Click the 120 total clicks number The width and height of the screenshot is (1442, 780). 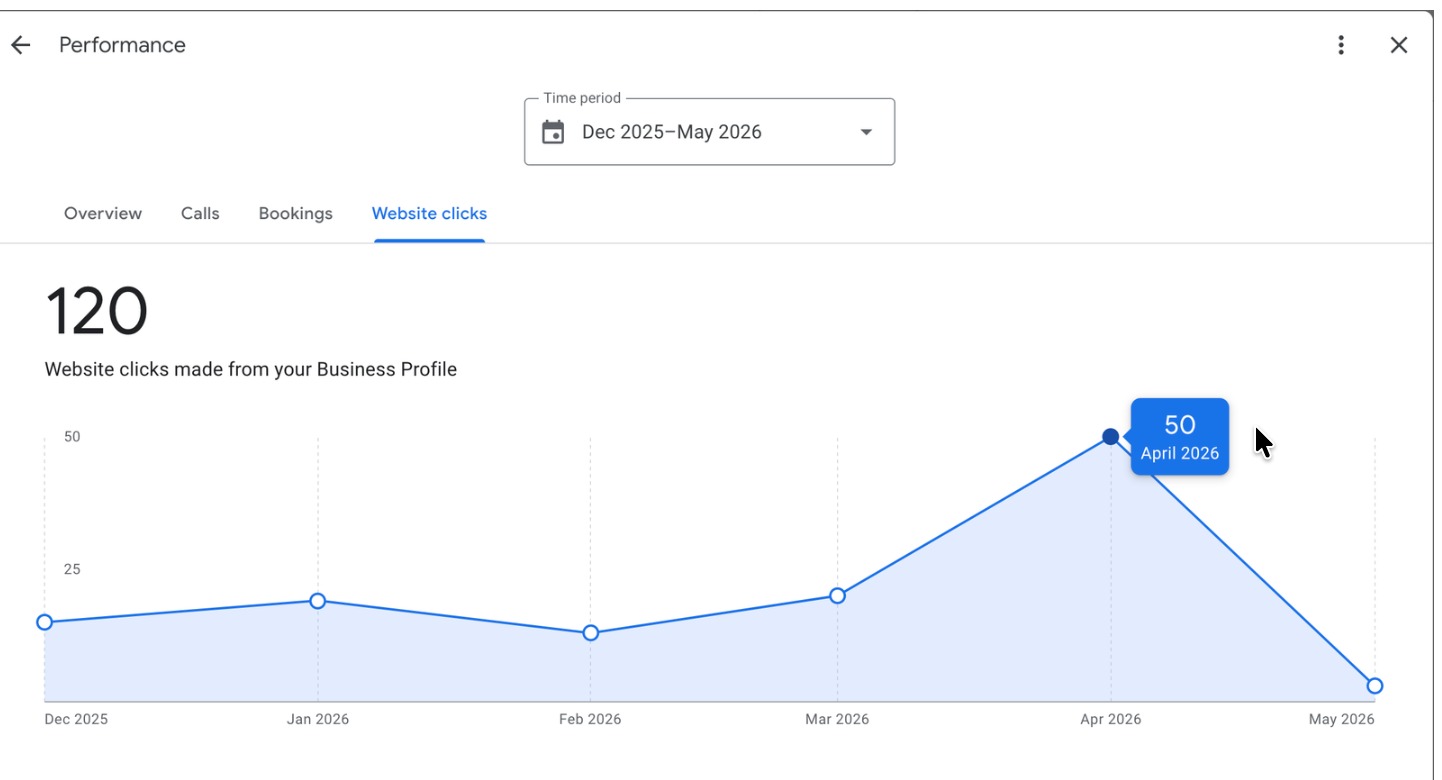[x=96, y=311]
